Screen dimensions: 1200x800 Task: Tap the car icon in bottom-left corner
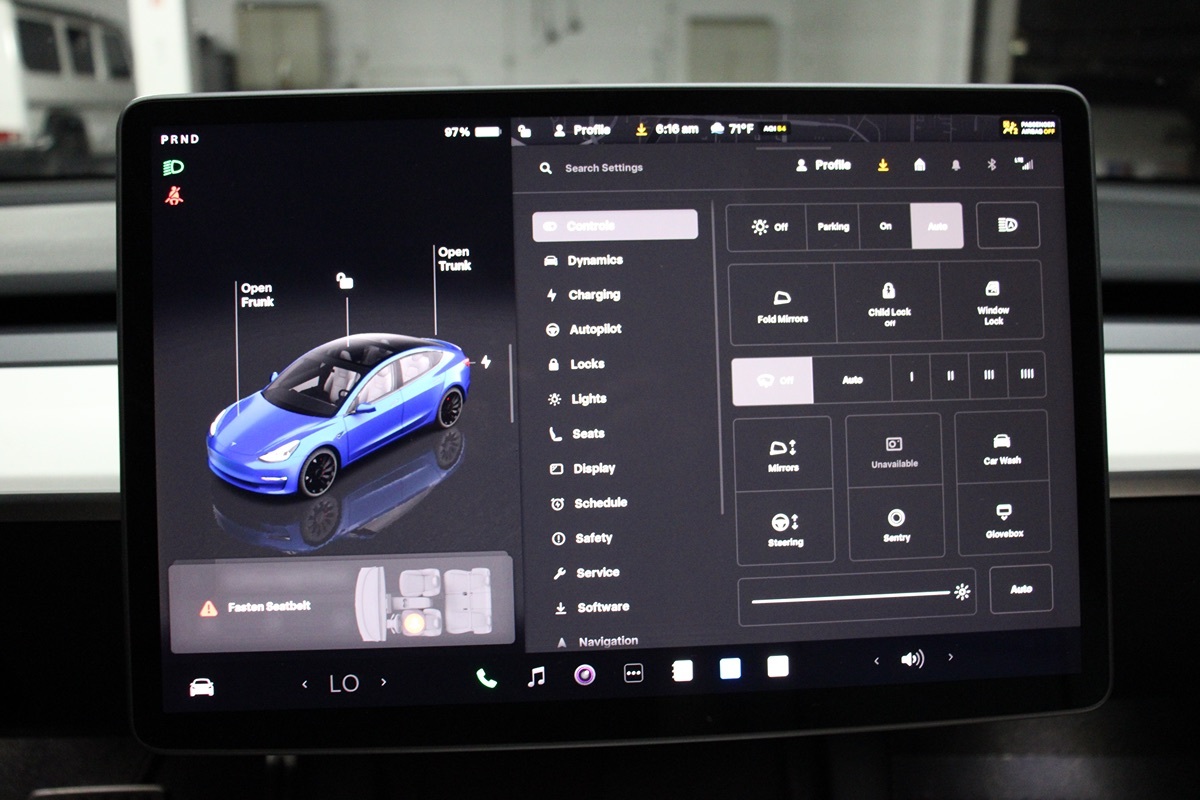[202, 687]
